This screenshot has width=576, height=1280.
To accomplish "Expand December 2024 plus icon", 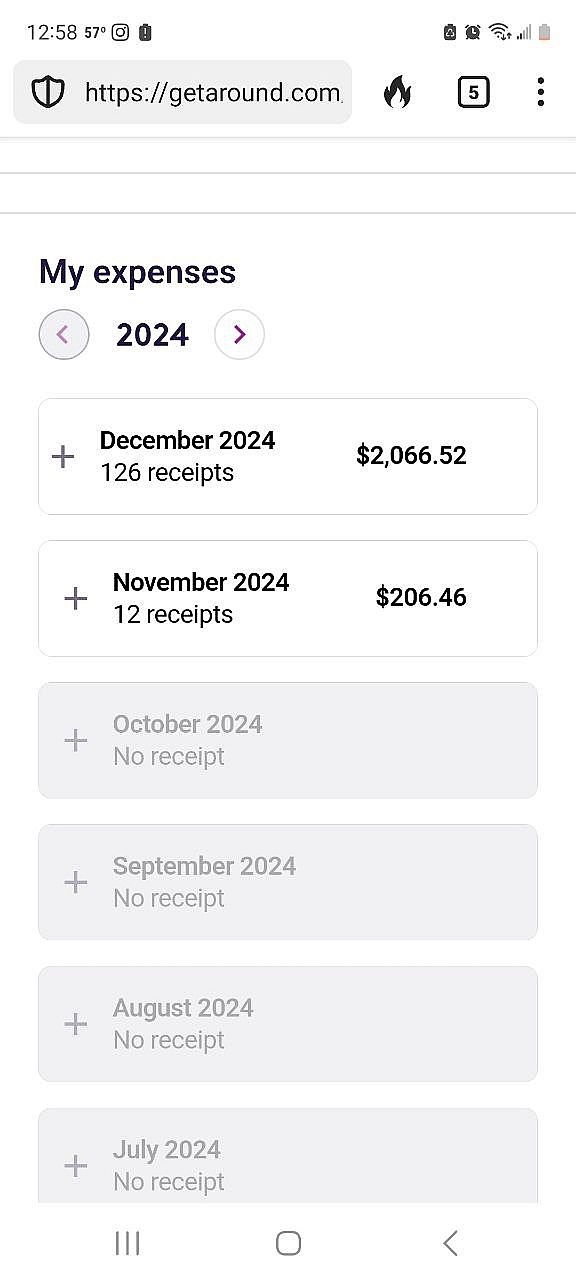I will 63,457.
